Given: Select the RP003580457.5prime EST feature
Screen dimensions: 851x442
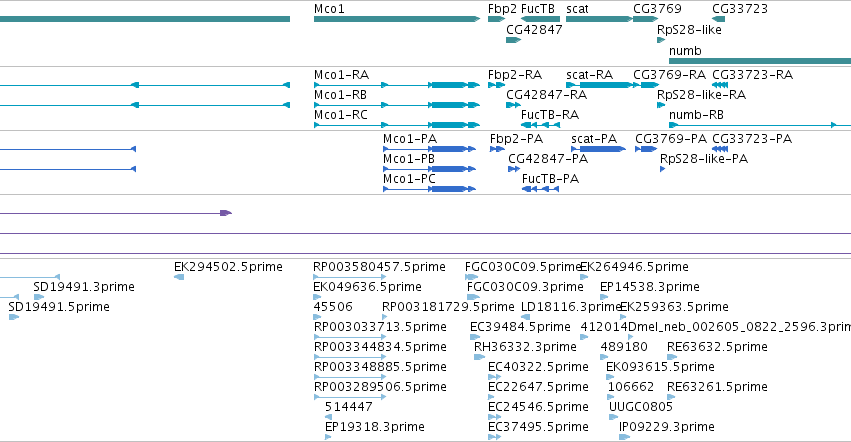Looking at the screenshot, I should pos(350,277).
